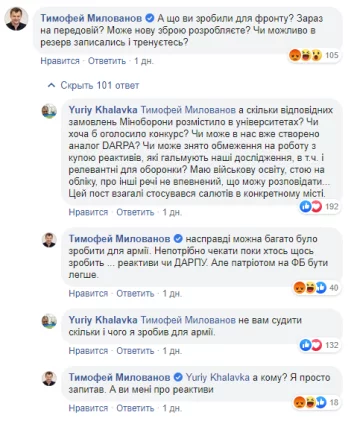
Task: Like the top comment via 'Нравится'
Action: (60, 61)
